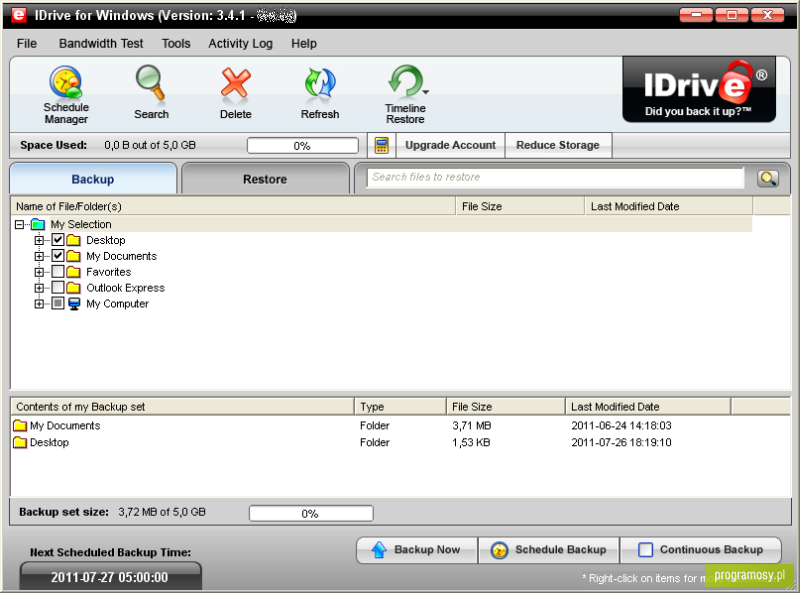This screenshot has width=800, height=593.
Task: Click the My Documents folder icon in backup set
Action: [x=20, y=425]
